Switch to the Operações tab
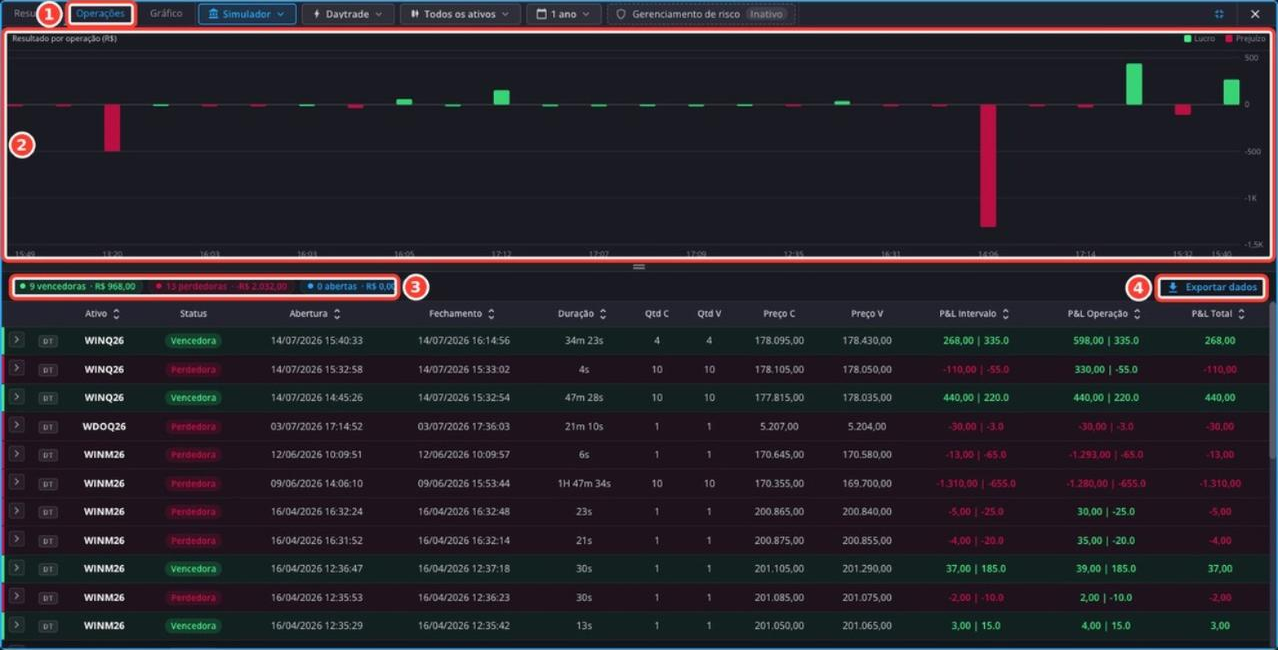 pyautogui.click(x=100, y=14)
